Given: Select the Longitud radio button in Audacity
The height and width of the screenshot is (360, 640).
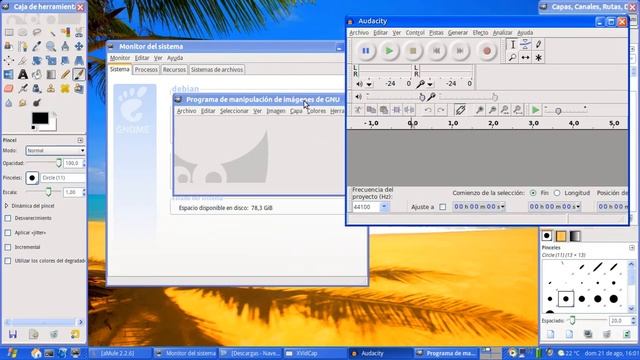Looking at the screenshot, I should pyautogui.click(x=557, y=193).
